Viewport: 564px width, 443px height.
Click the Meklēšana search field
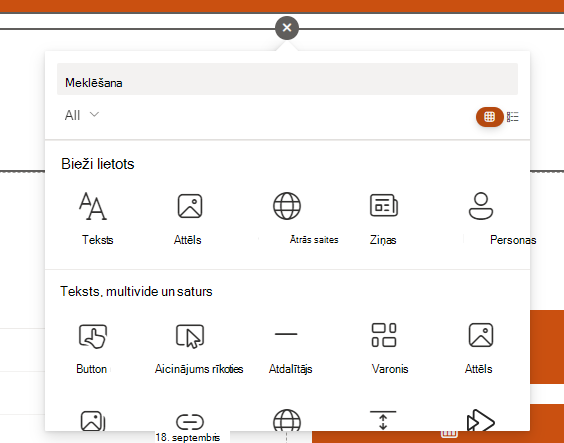[x=287, y=79]
